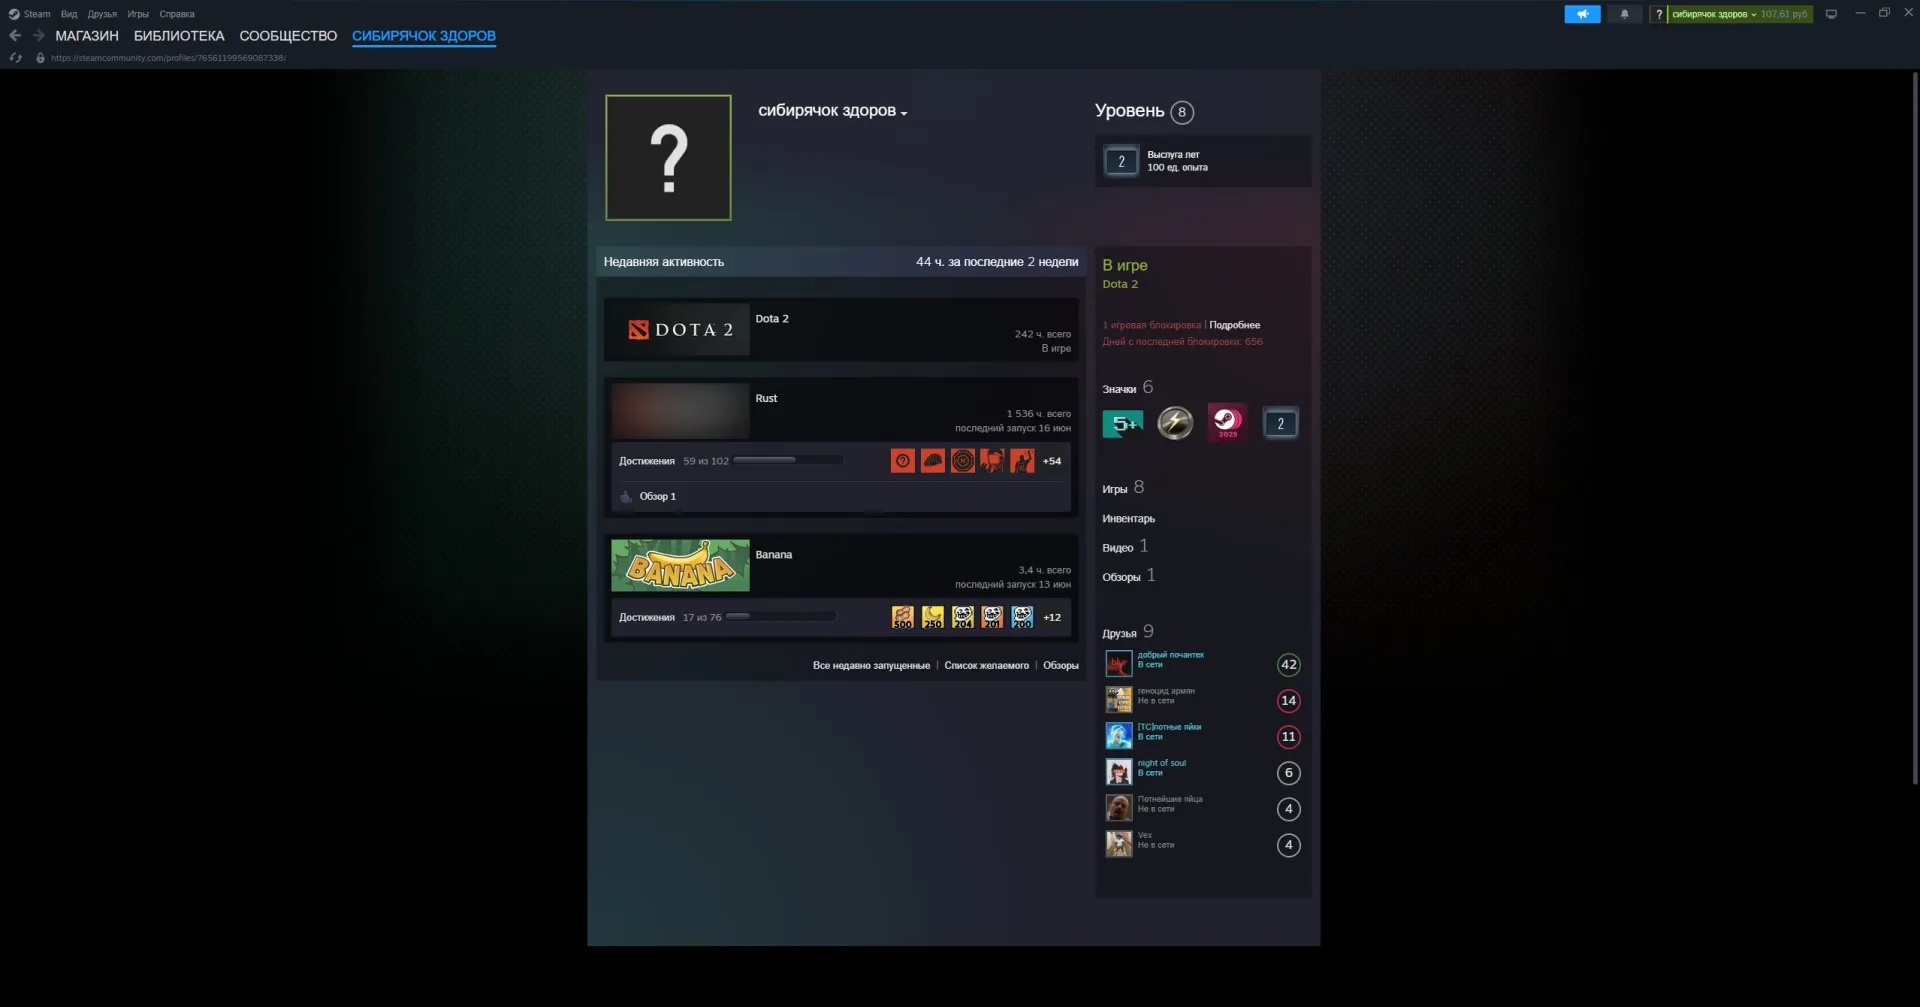The width and height of the screenshot is (1920, 1007).
Task: Click Big Picture mode monitor icon
Action: (1831, 14)
